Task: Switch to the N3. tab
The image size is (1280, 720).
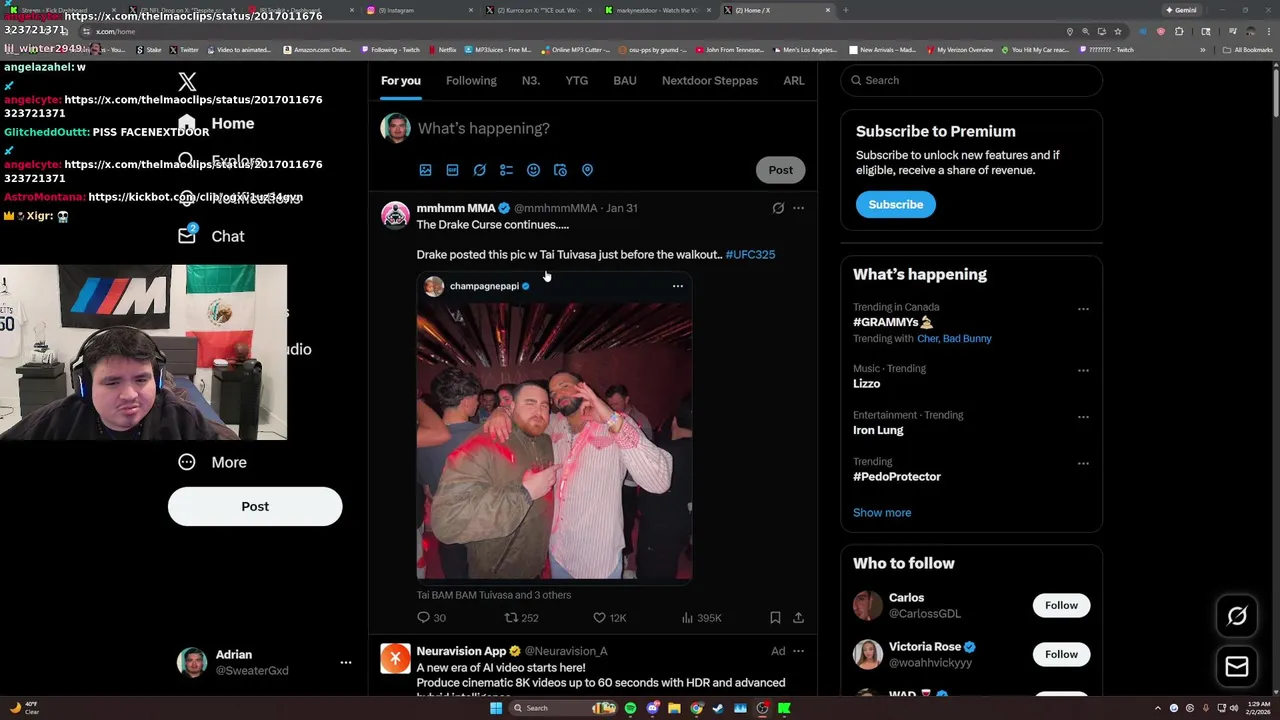Action: coord(531,80)
